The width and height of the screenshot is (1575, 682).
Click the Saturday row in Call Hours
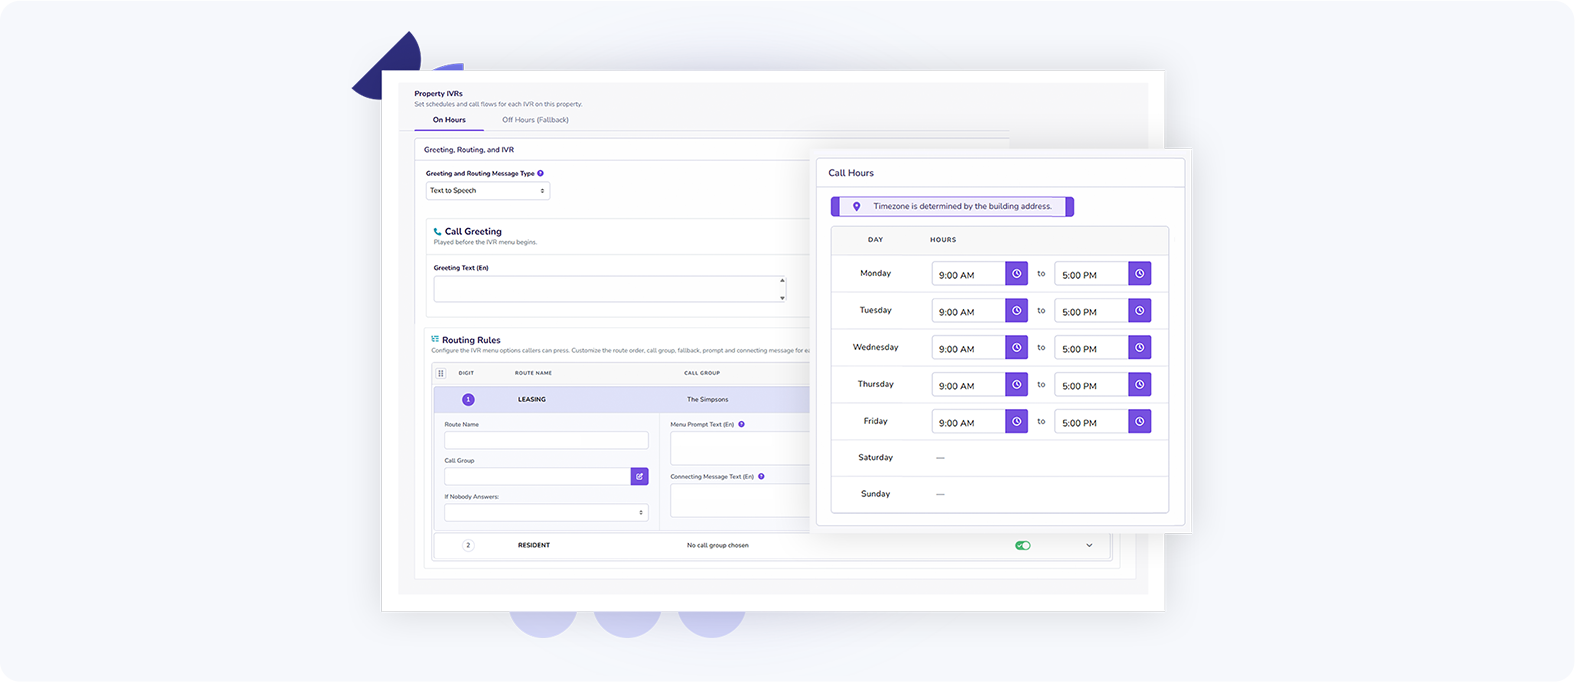pos(1000,458)
